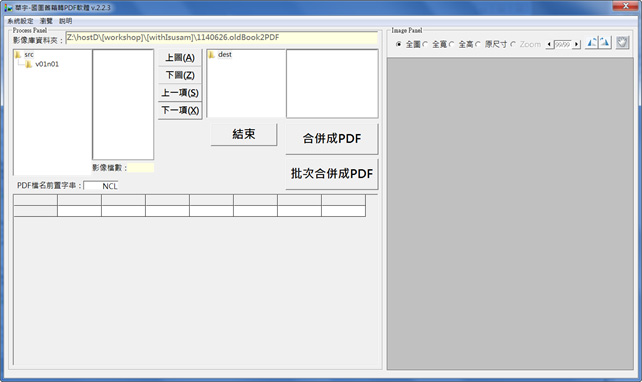This screenshot has width=642, height=382.
Task: Click the zoom value field showing 99/99
Action: point(563,44)
